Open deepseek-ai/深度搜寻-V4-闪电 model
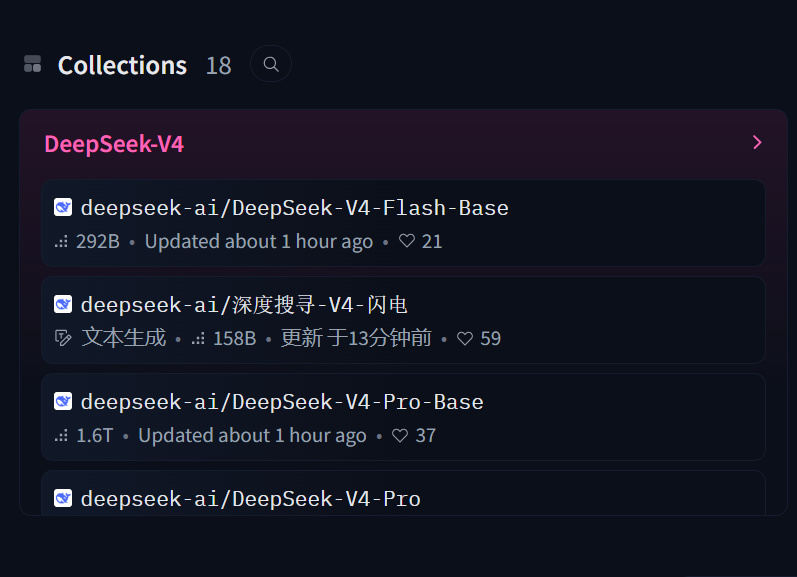The image size is (797, 577). 244,305
